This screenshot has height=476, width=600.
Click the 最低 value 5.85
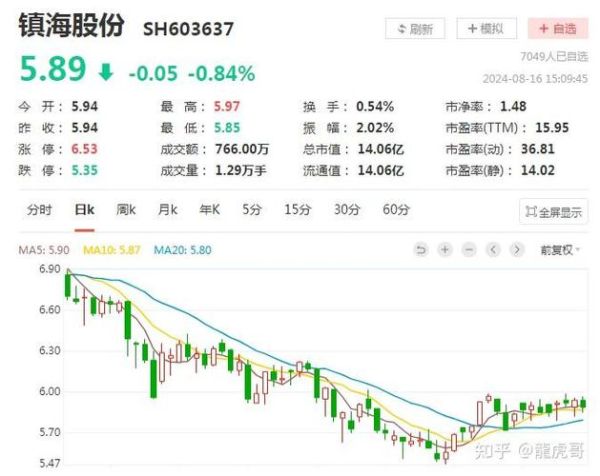pyautogui.click(x=227, y=128)
